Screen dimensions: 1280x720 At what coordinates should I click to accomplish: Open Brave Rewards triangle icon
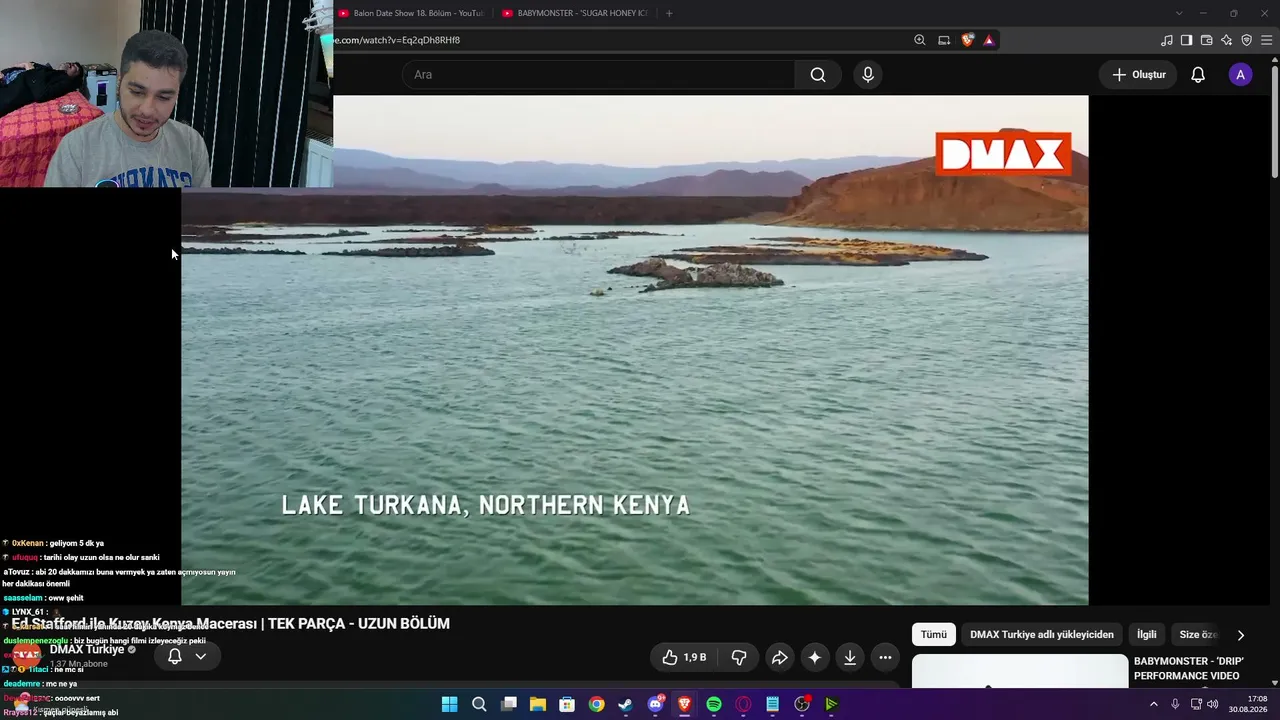coord(989,40)
